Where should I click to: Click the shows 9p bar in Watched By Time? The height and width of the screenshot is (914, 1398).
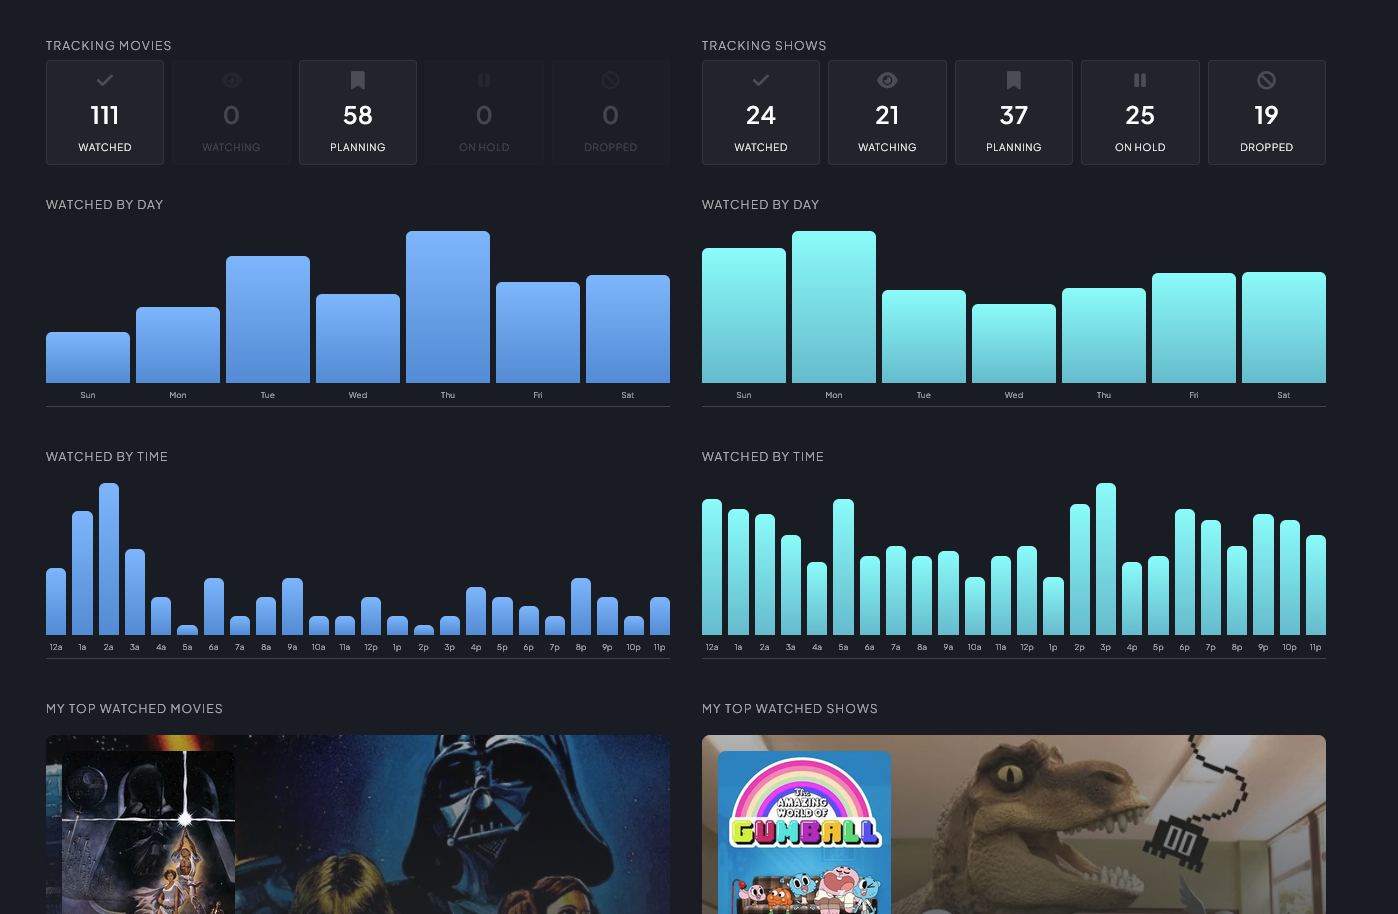pyautogui.click(x=1263, y=575)
